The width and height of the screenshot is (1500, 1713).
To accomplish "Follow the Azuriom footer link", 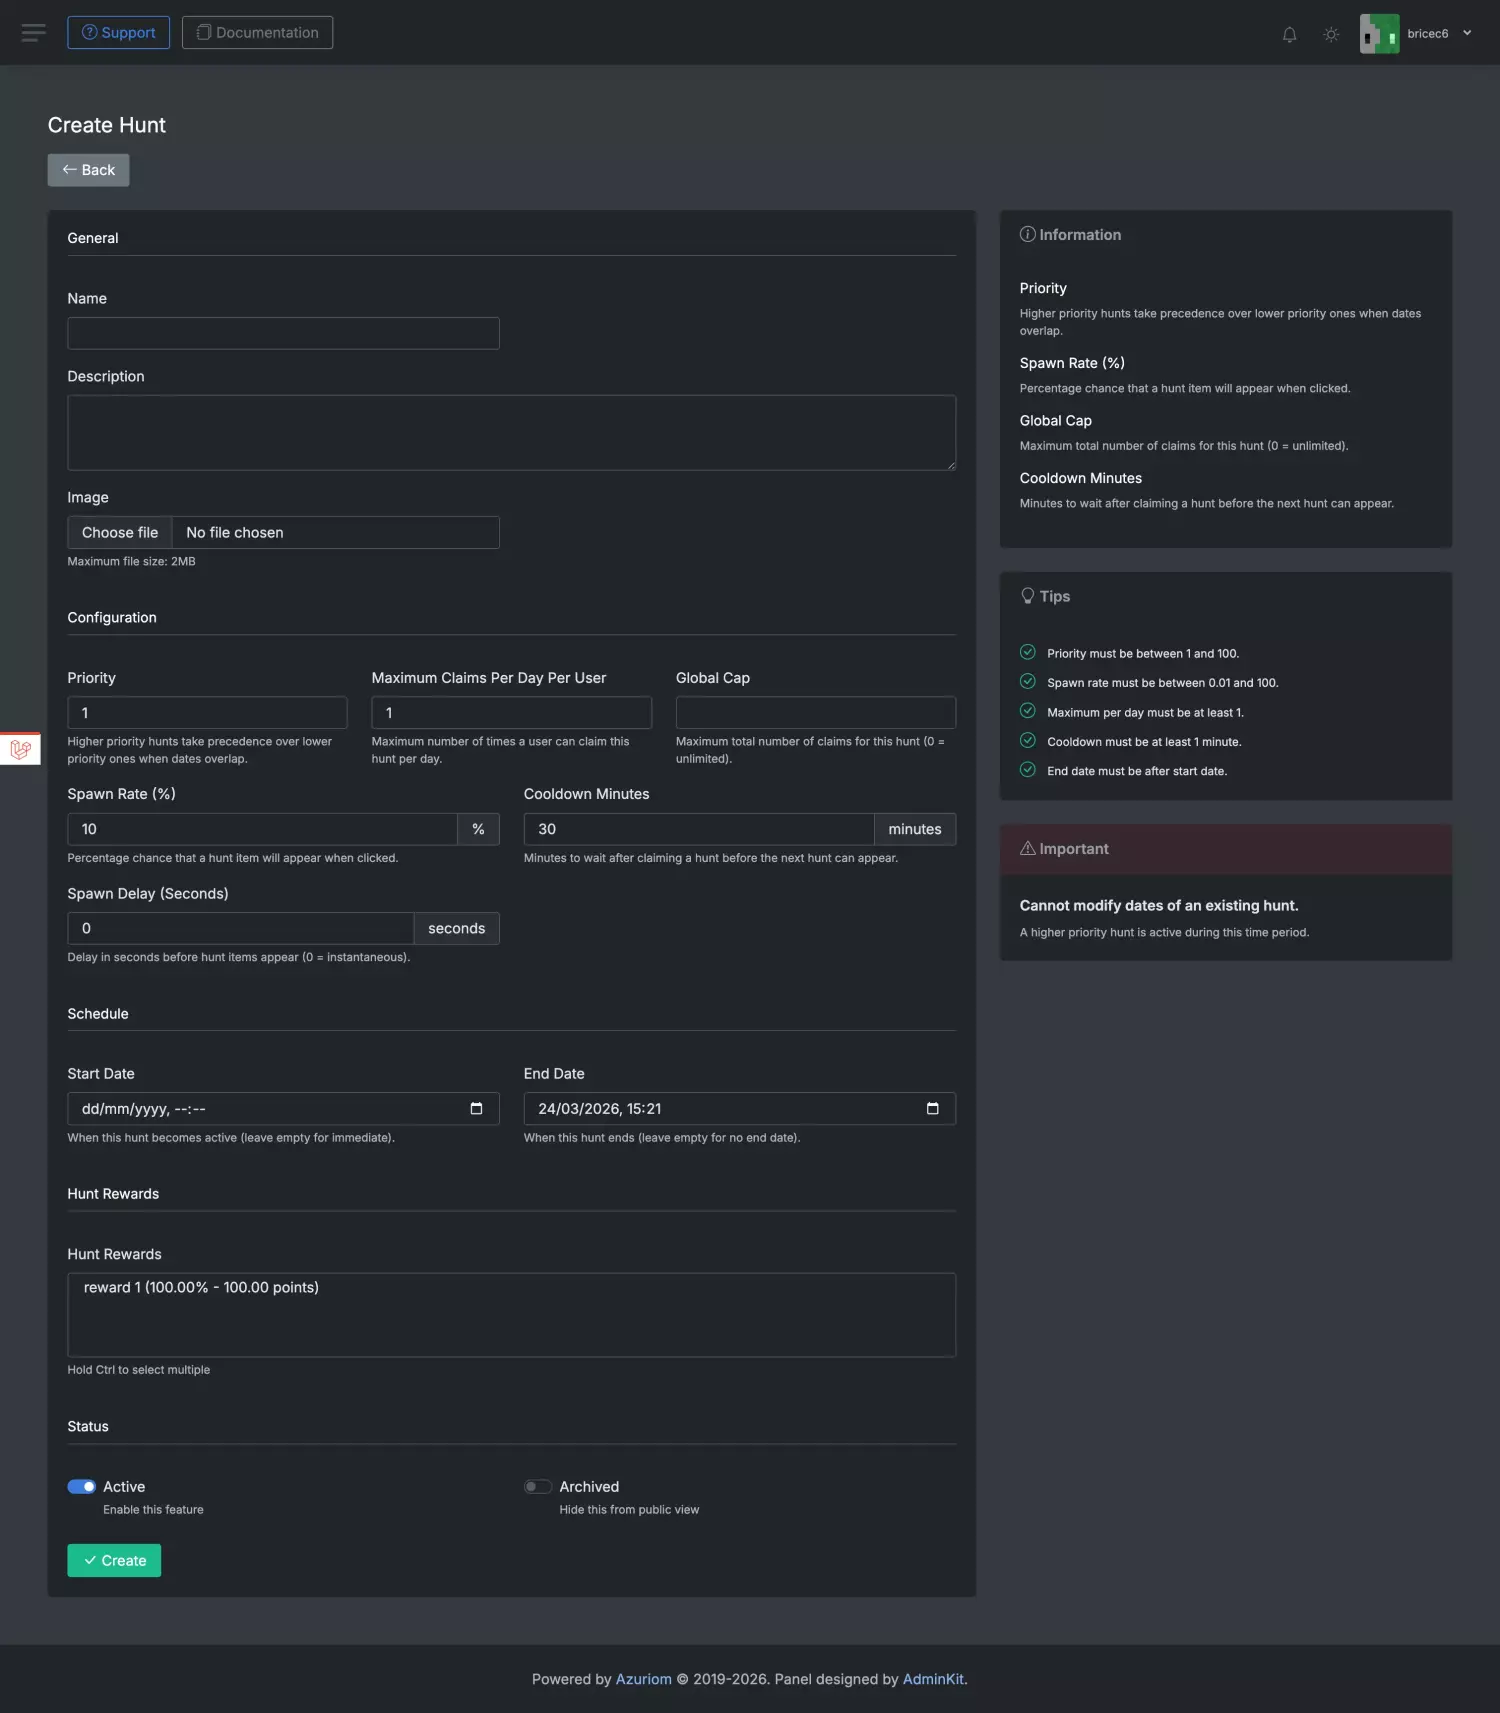I will tap(643, 1679).
